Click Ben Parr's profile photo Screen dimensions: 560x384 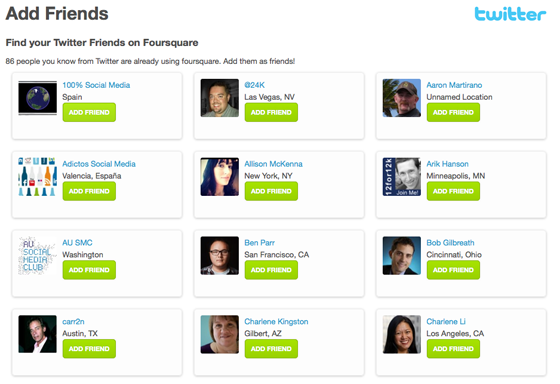(x=220, y=255)
